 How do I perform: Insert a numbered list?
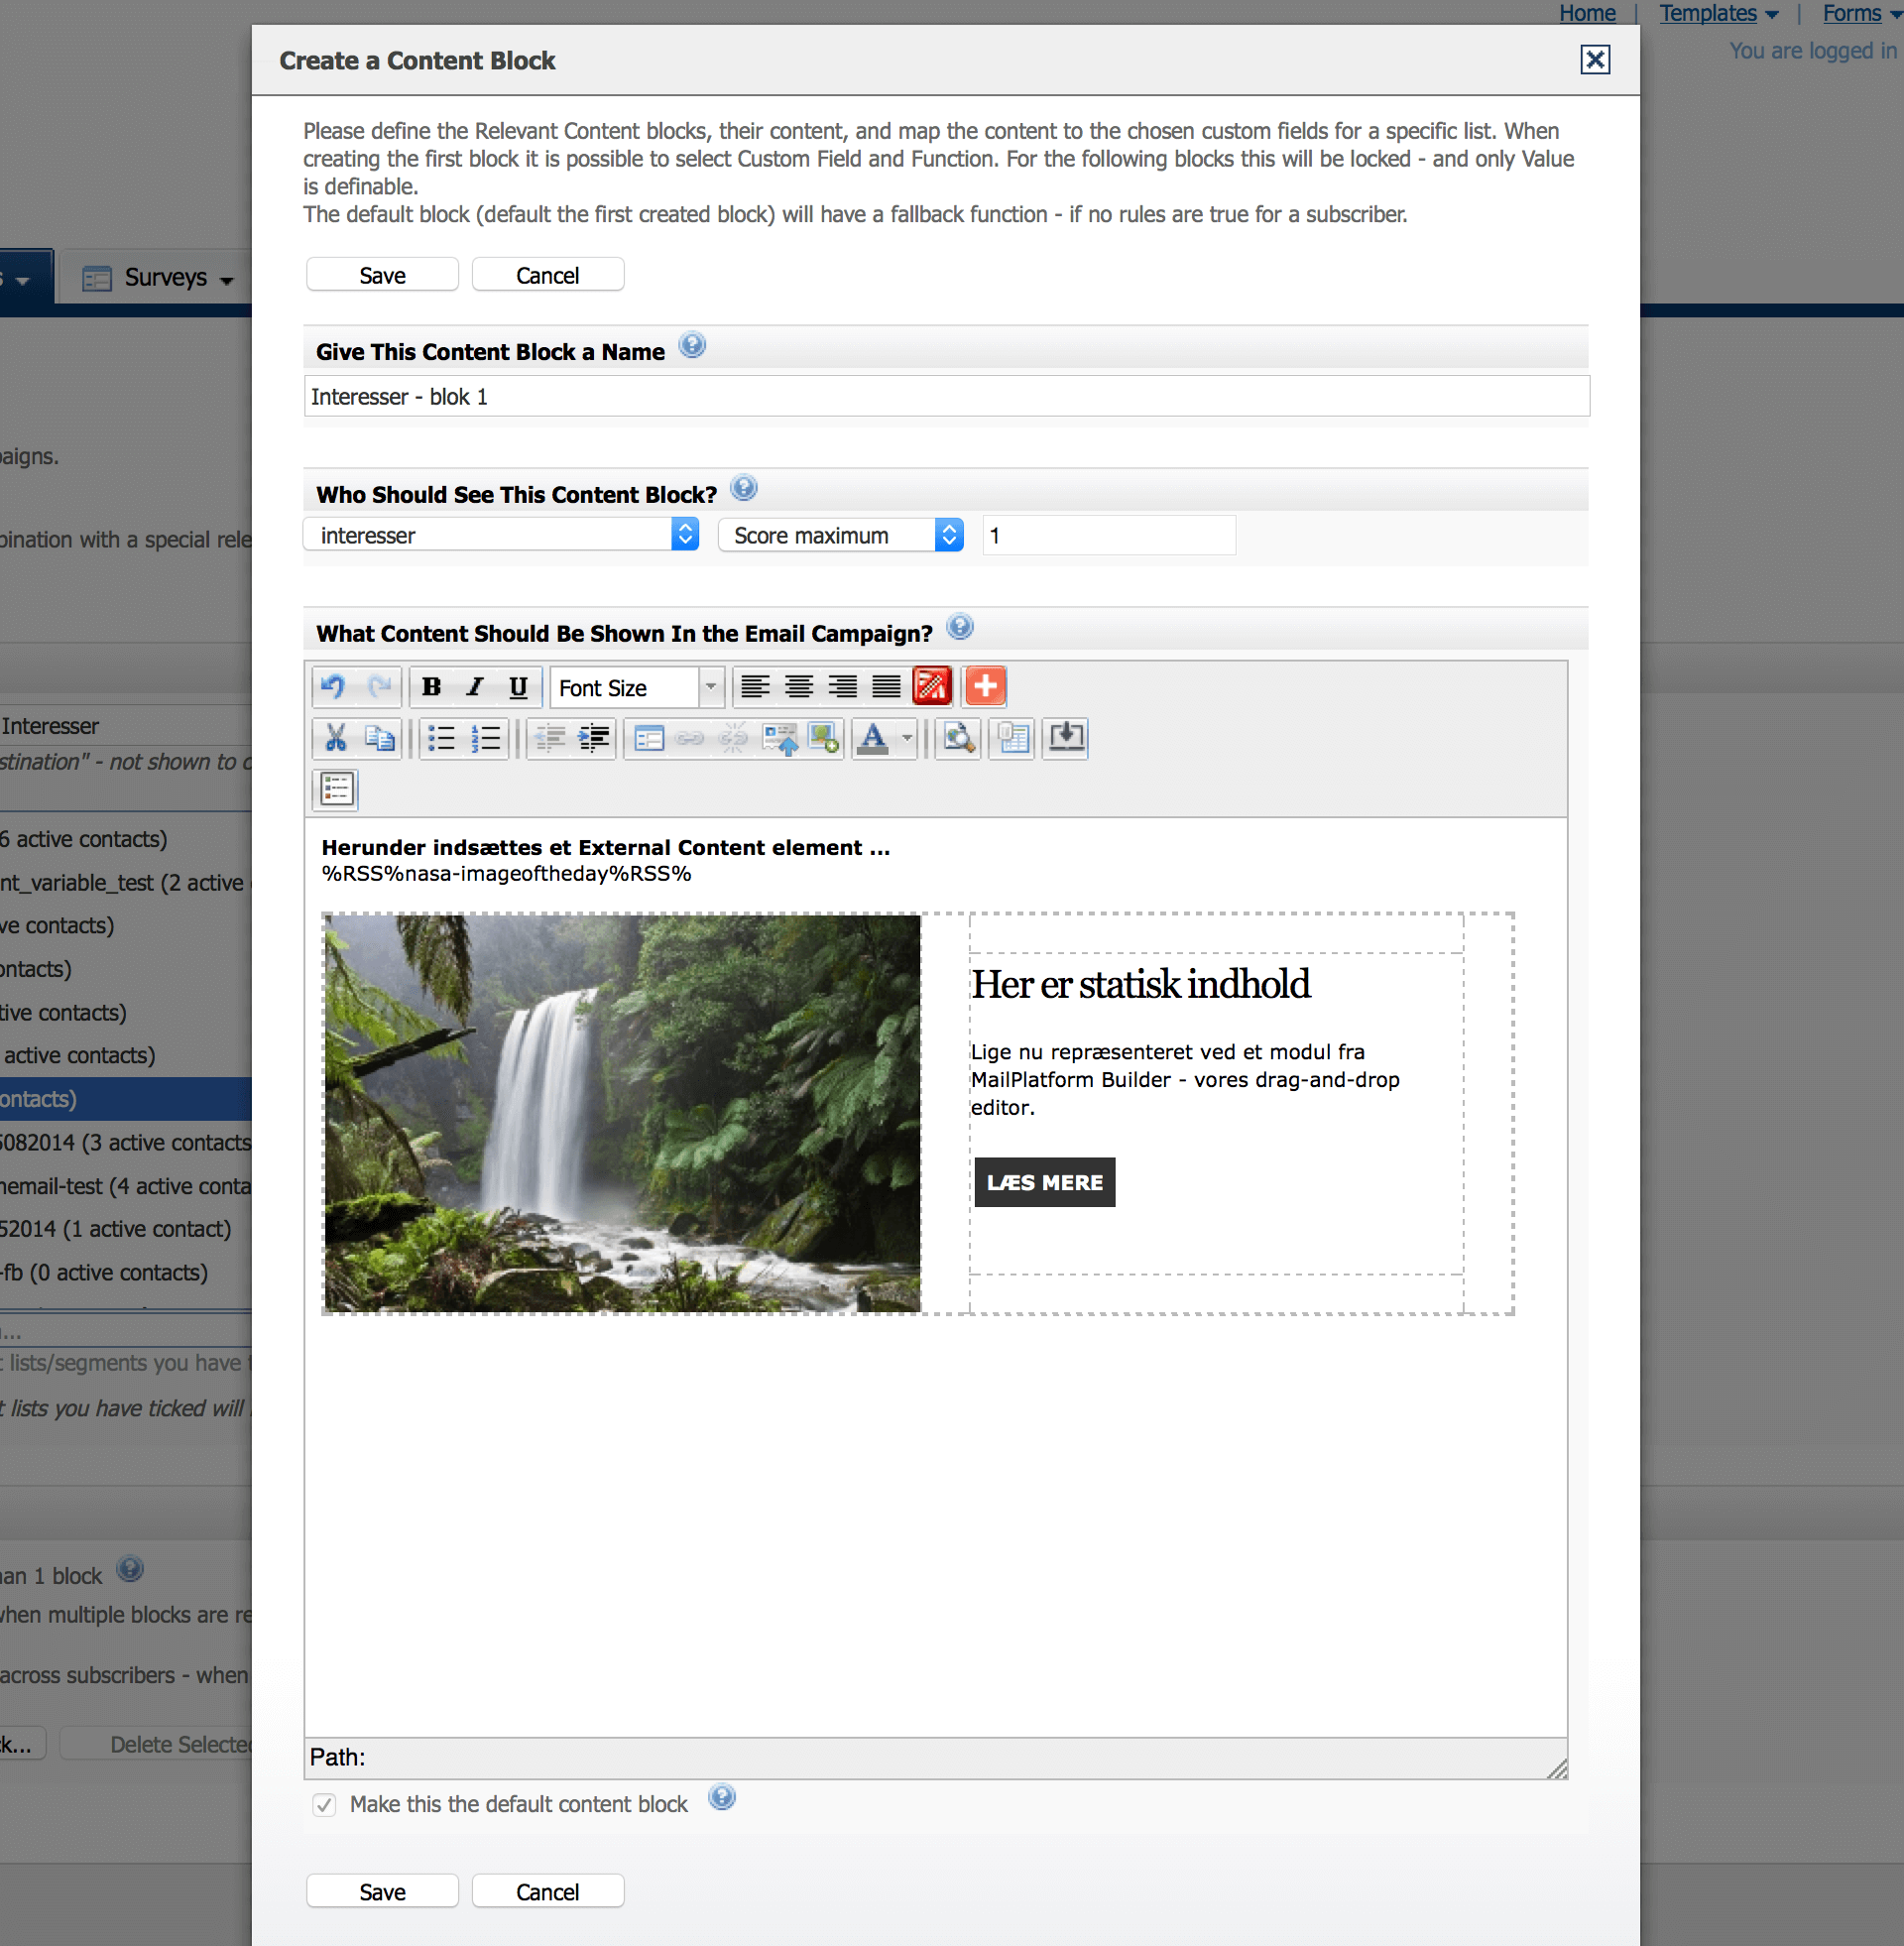(x=486, y=739)
